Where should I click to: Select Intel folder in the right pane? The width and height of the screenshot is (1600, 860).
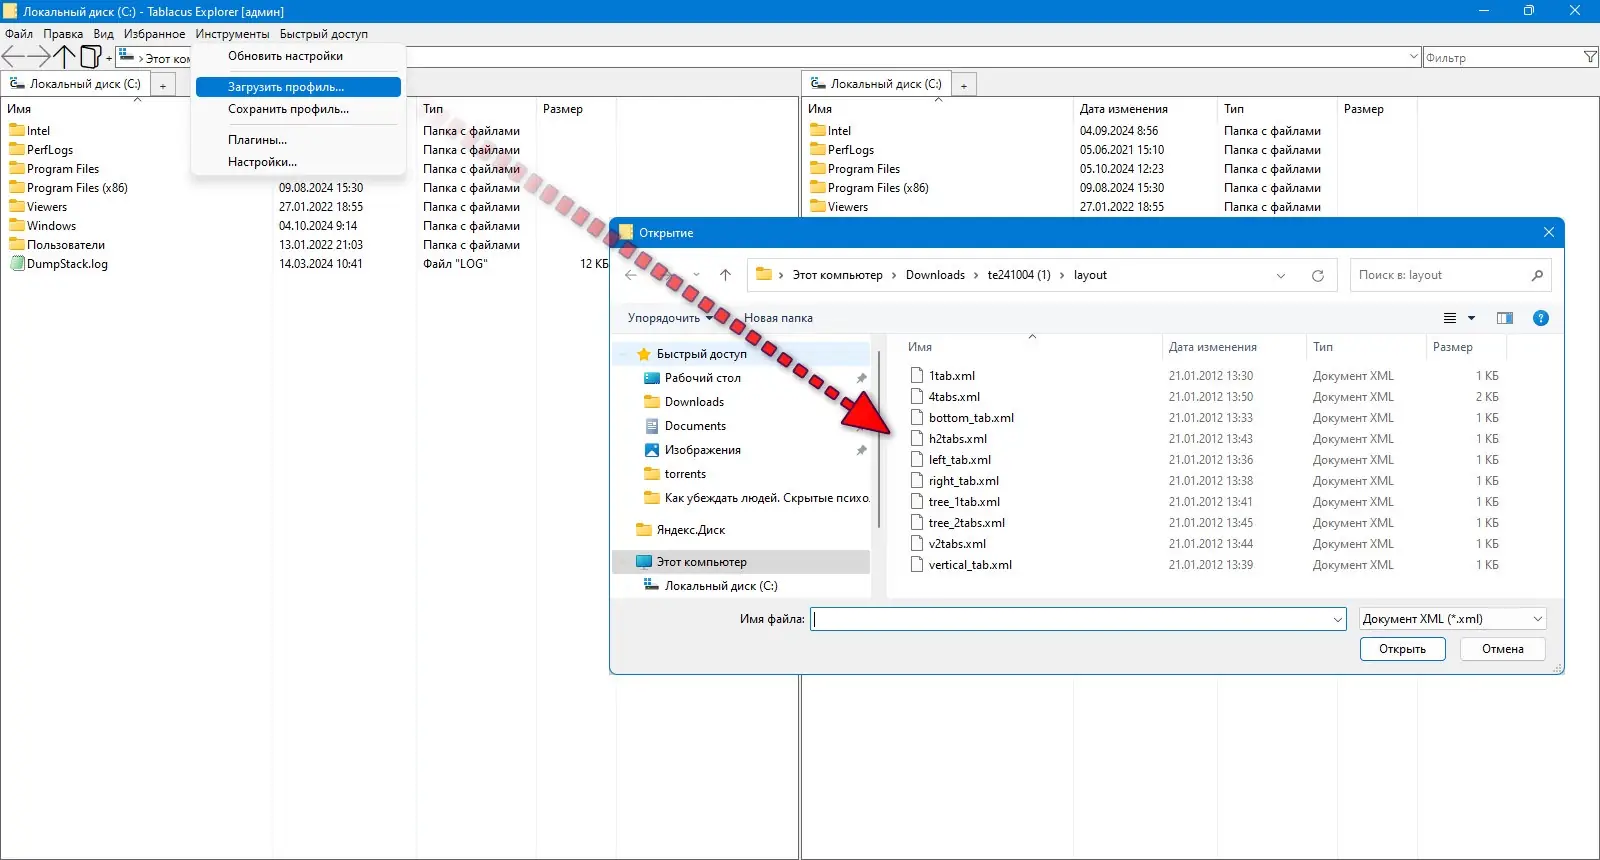pyautogui.click(x=839, y=131)
